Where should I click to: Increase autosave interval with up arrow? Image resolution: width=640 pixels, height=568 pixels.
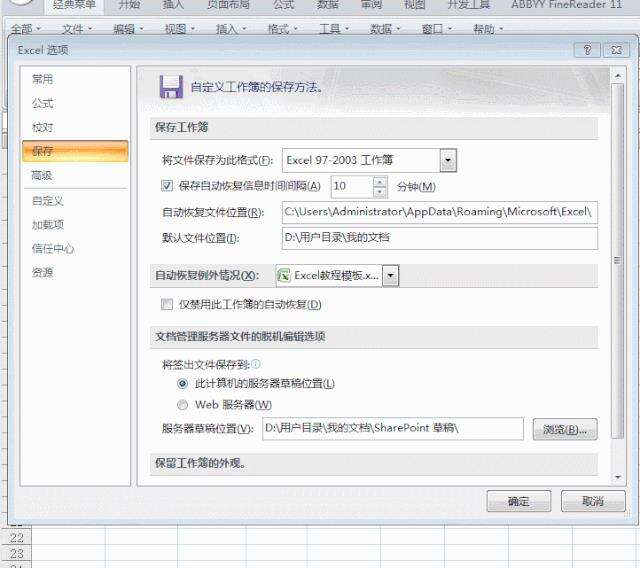click(x=380, y=182)
